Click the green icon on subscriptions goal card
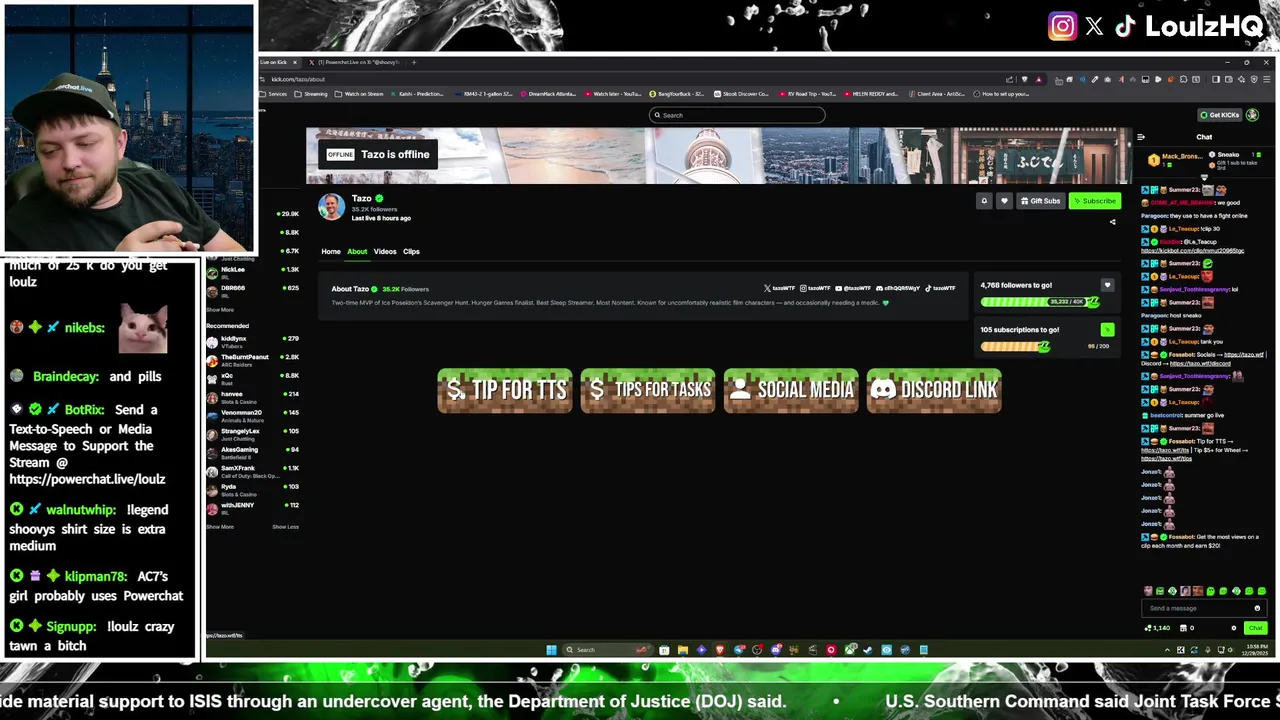 coord(1107,329)
